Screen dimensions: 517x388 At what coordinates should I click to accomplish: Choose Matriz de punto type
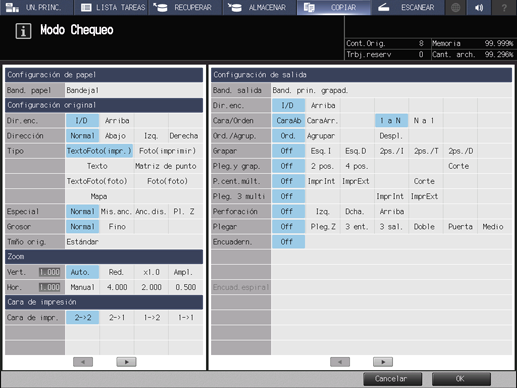pos(168,166)
